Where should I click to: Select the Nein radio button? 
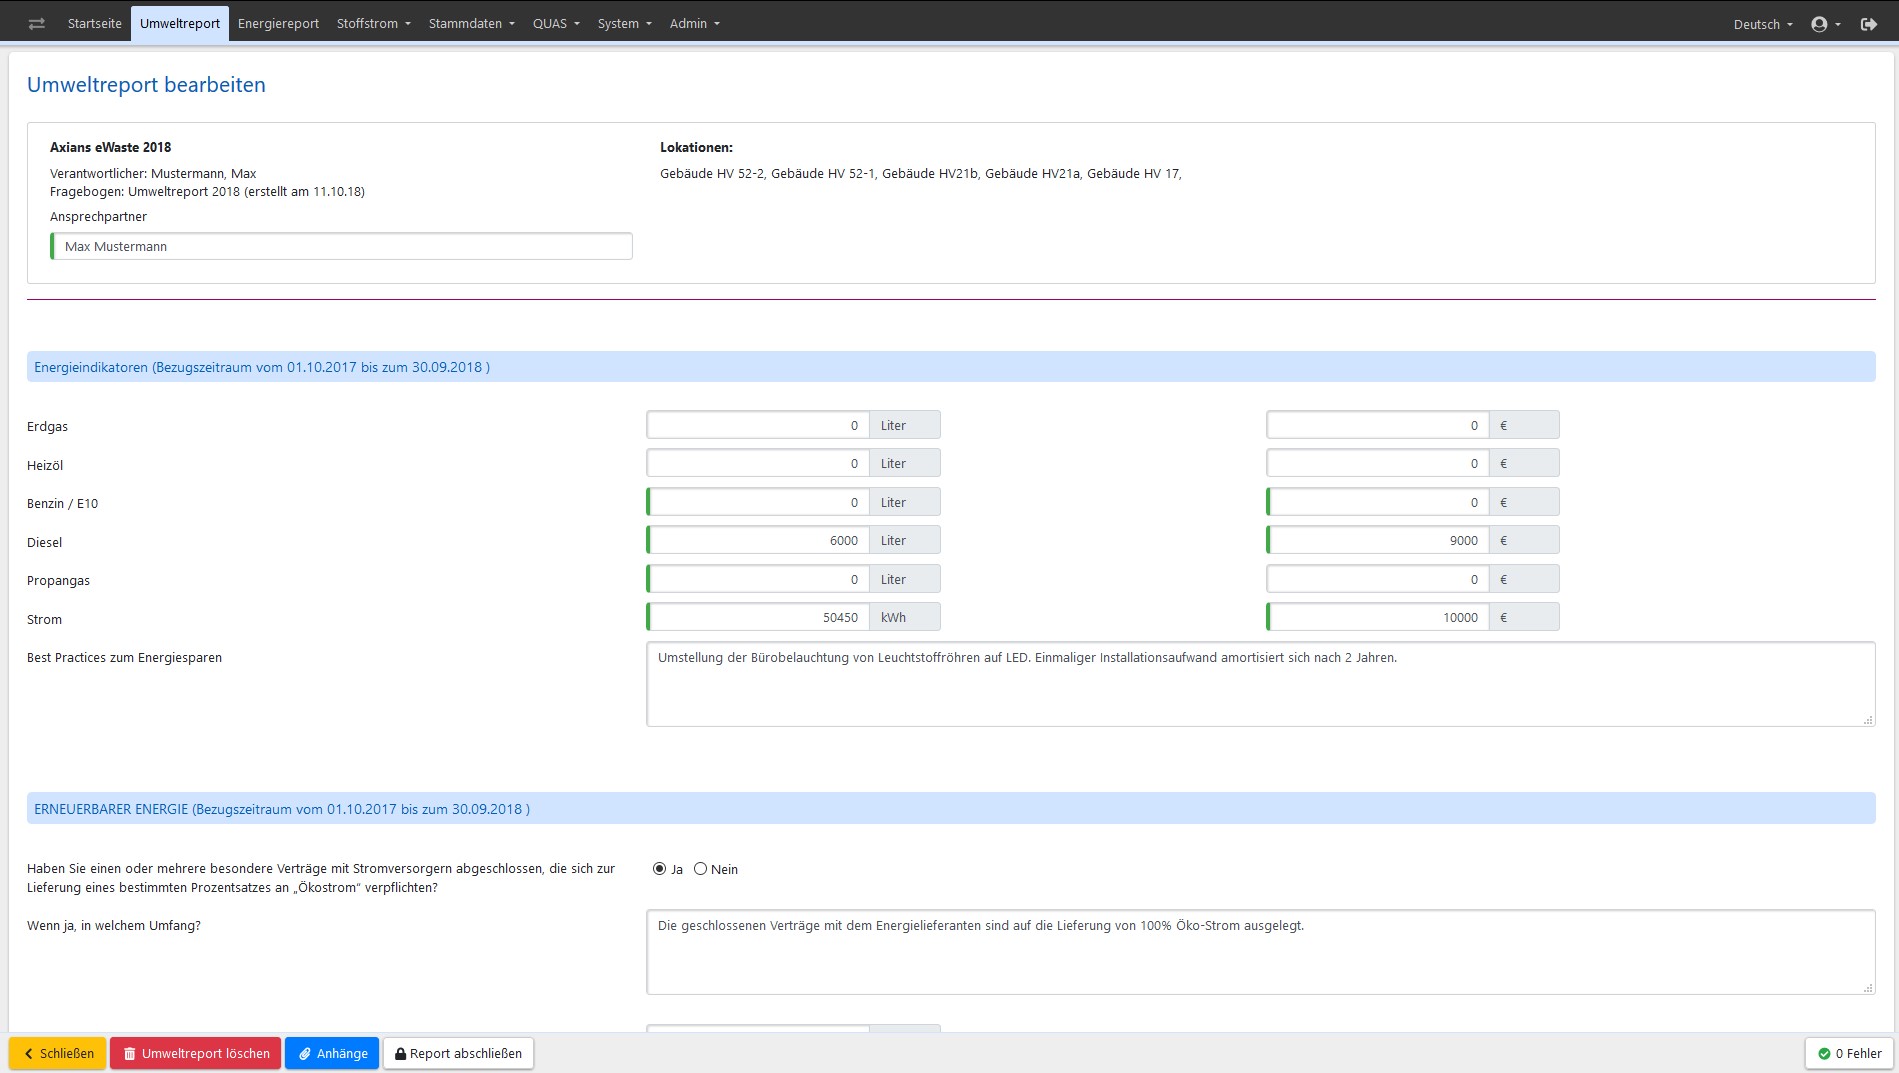(x=700, y=869)
